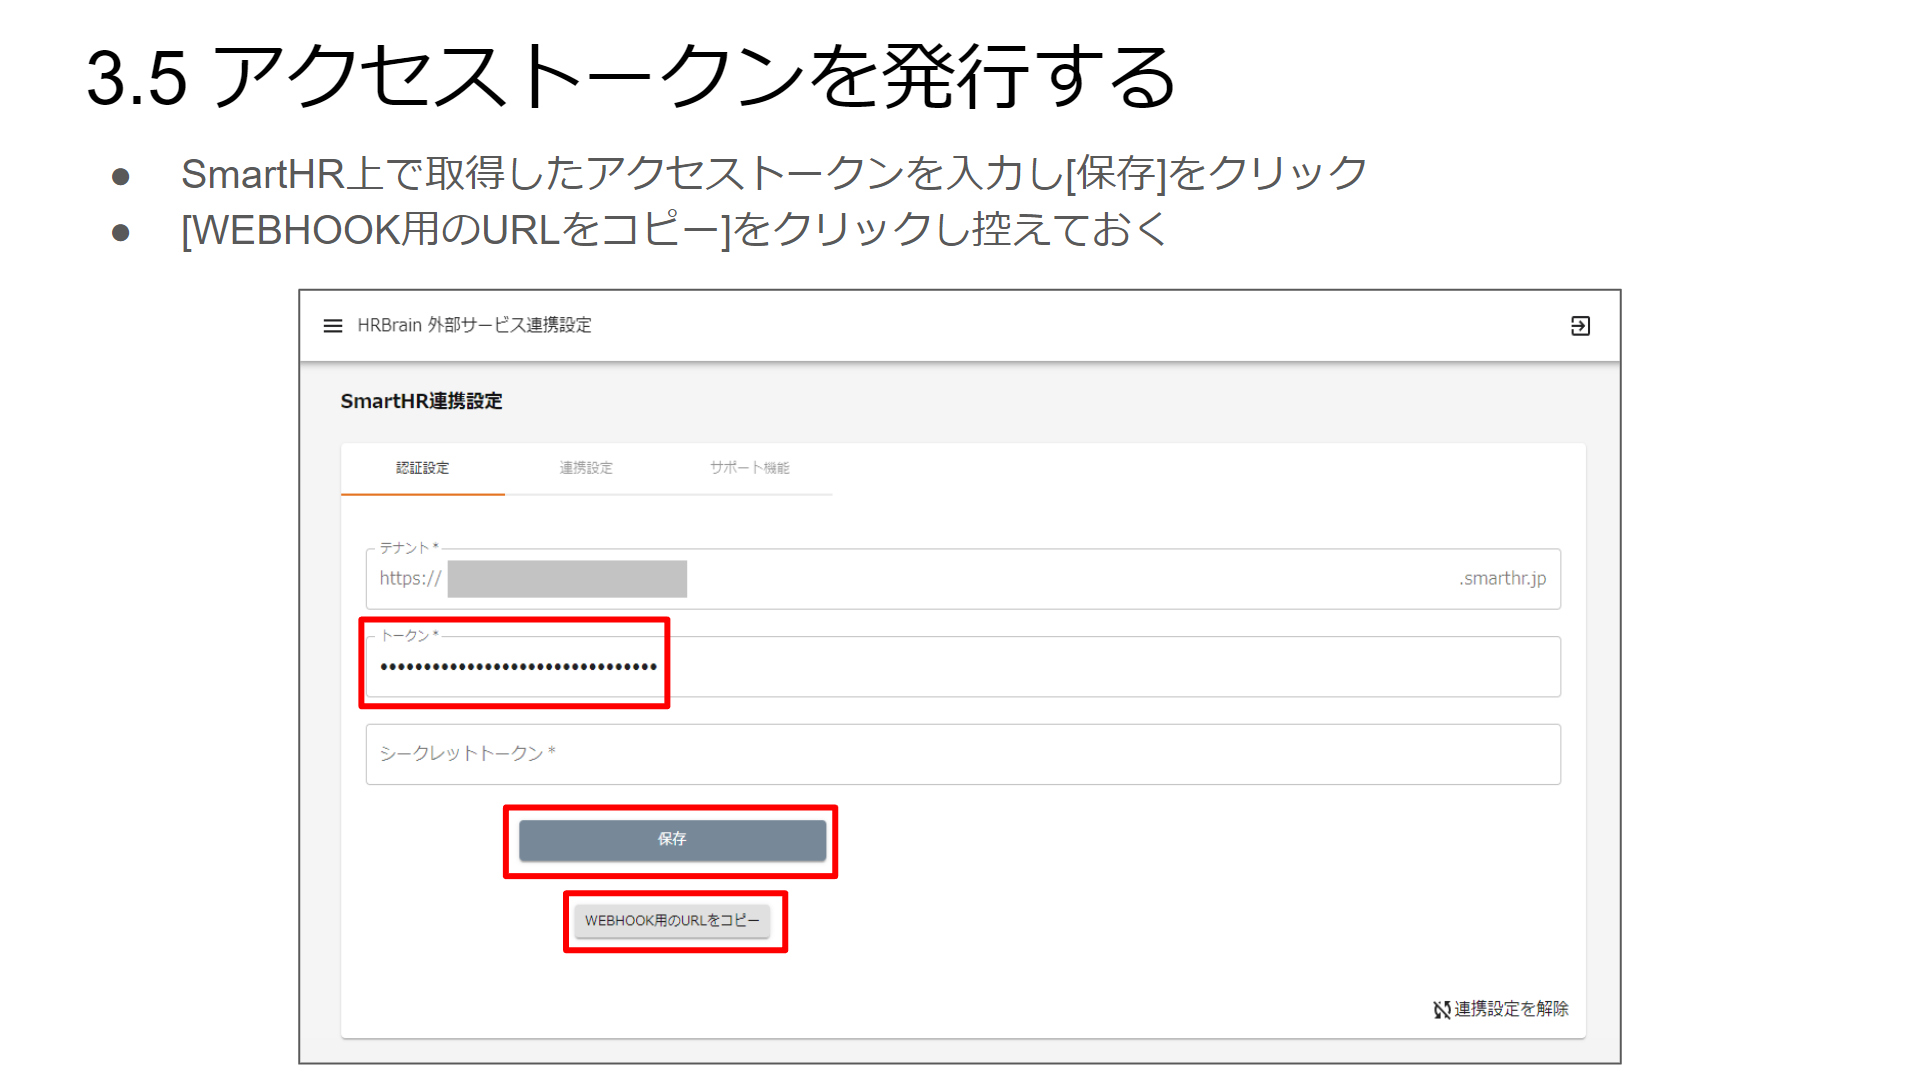Image resolution: width=1920 pixels, height=1080 pixels.
Task: Click the .smarthr.jp domain suffix text
Action: coord(1502,578)
